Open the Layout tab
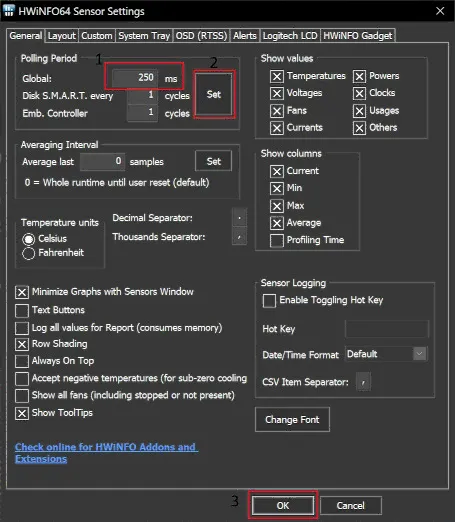 (x=62, y=36)
